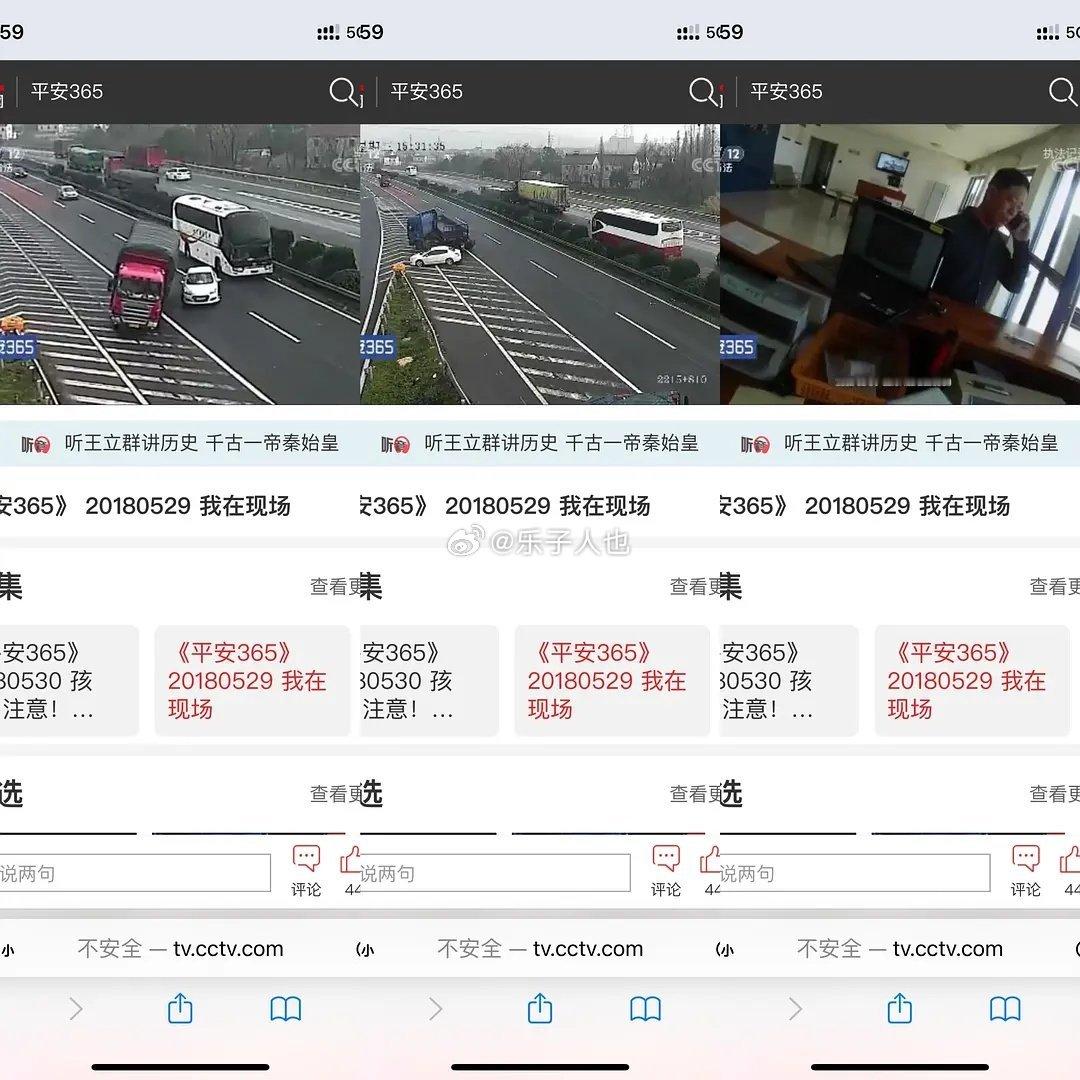Tap the signal bars in the middle screenshot status bar
Image resolution: width=1080 pixels, height=1080 pixels.
point(688,32)
